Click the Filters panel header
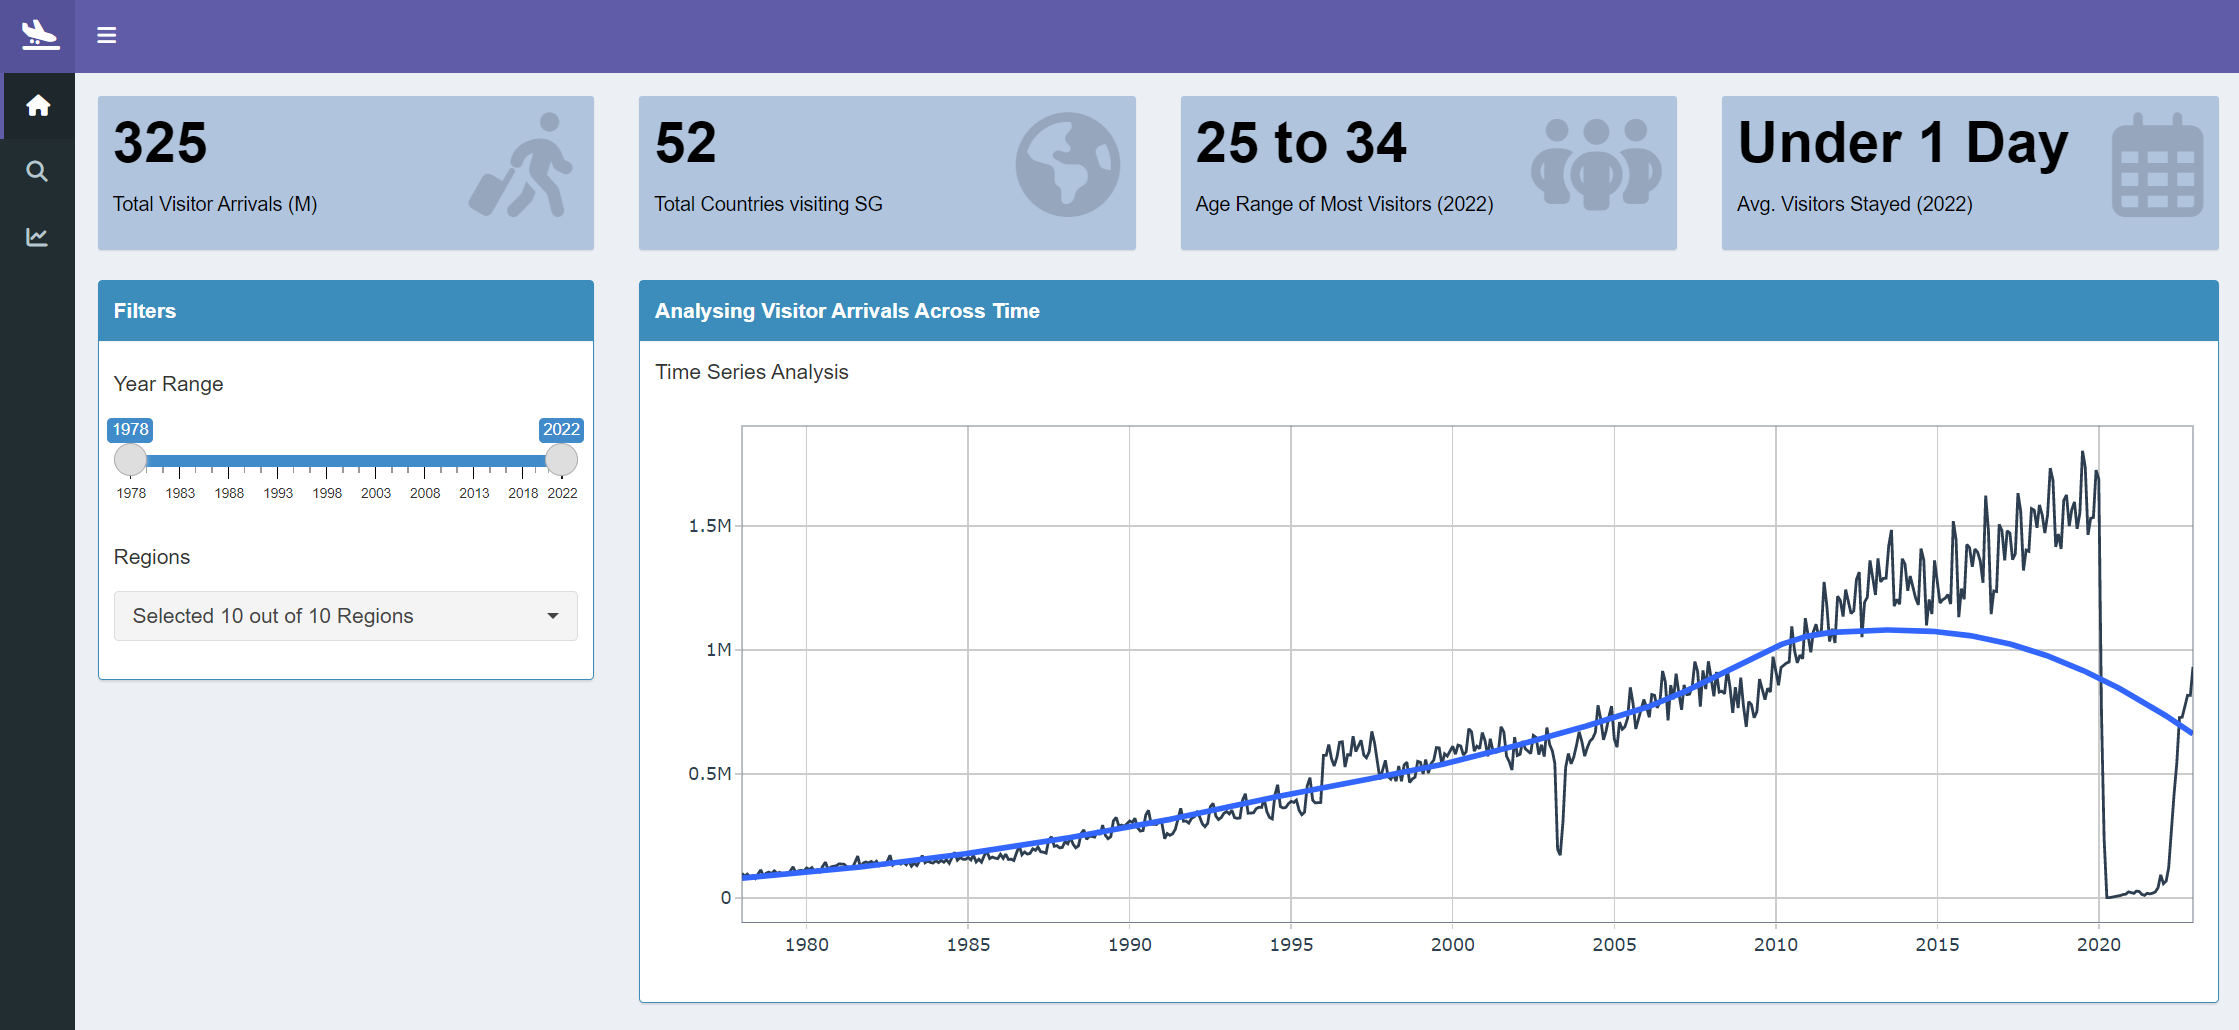The height and width of the screenshot is (1030, 2239). tap(345, 311)
